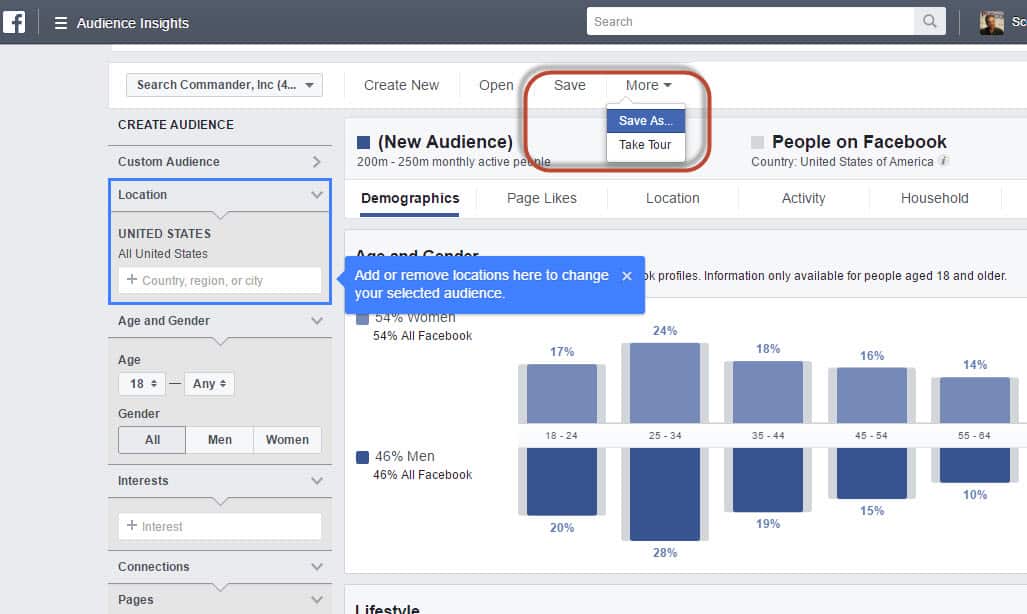Image resolution: width=1027 pixels, height=614 pixels.
Task: Collapse the Pages section chevron
Action: [x=317, y=600]
